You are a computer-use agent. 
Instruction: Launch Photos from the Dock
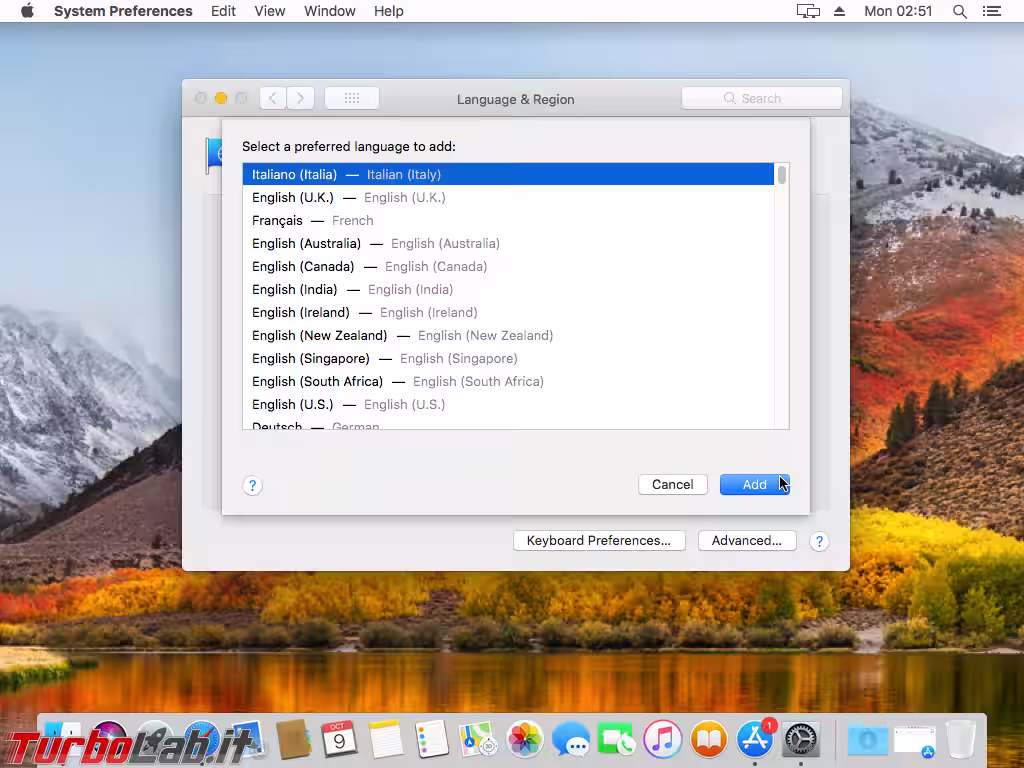526,740
